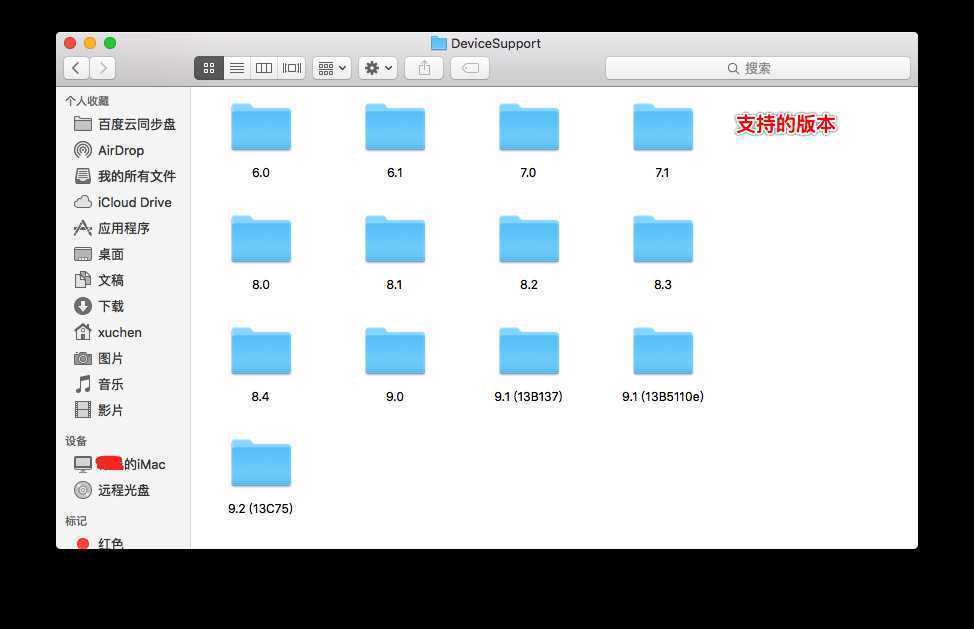
Task: Select the 8.3 folder
Action: 663,240
